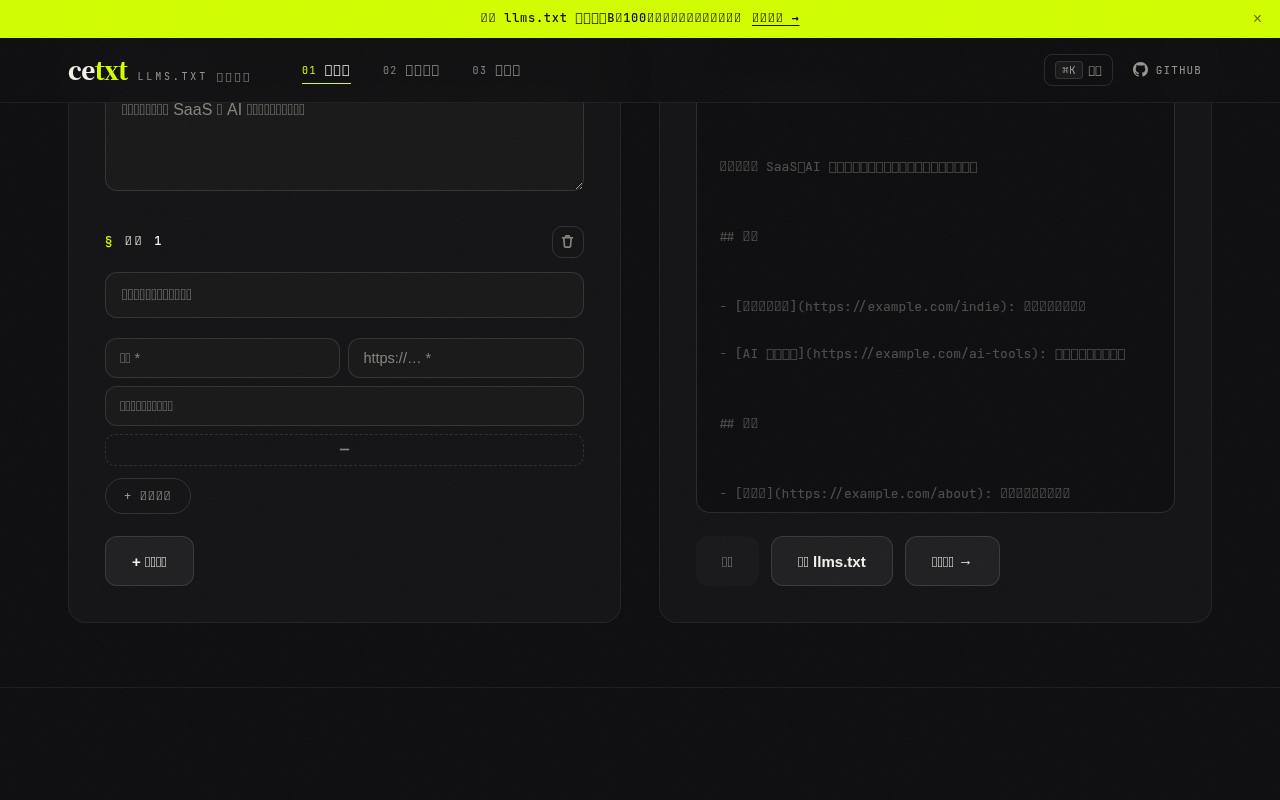Click the large plus button at the form's bottom
Viewport: 1280px width, 800px height.
coord(149,561)
